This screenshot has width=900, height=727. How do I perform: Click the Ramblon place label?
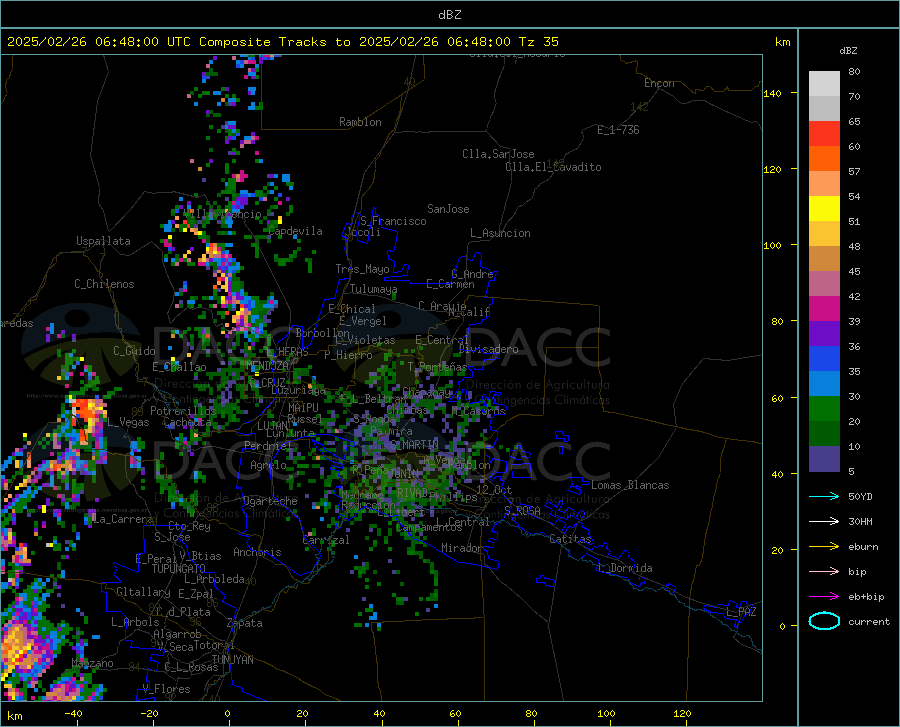pyautogui.click(x=360, y=122)
